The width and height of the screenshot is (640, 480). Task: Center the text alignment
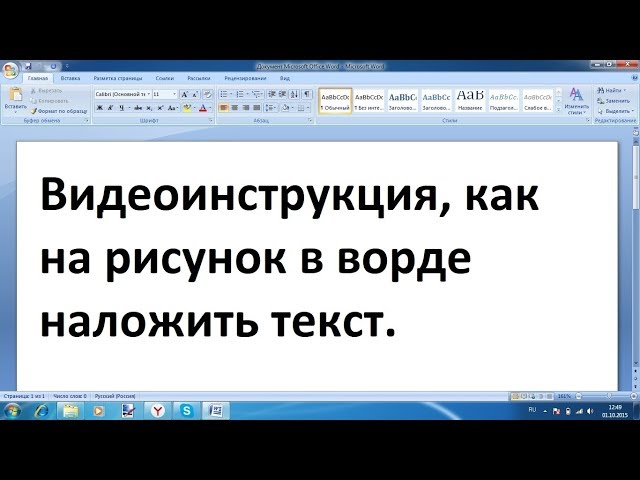click(235, 108)
